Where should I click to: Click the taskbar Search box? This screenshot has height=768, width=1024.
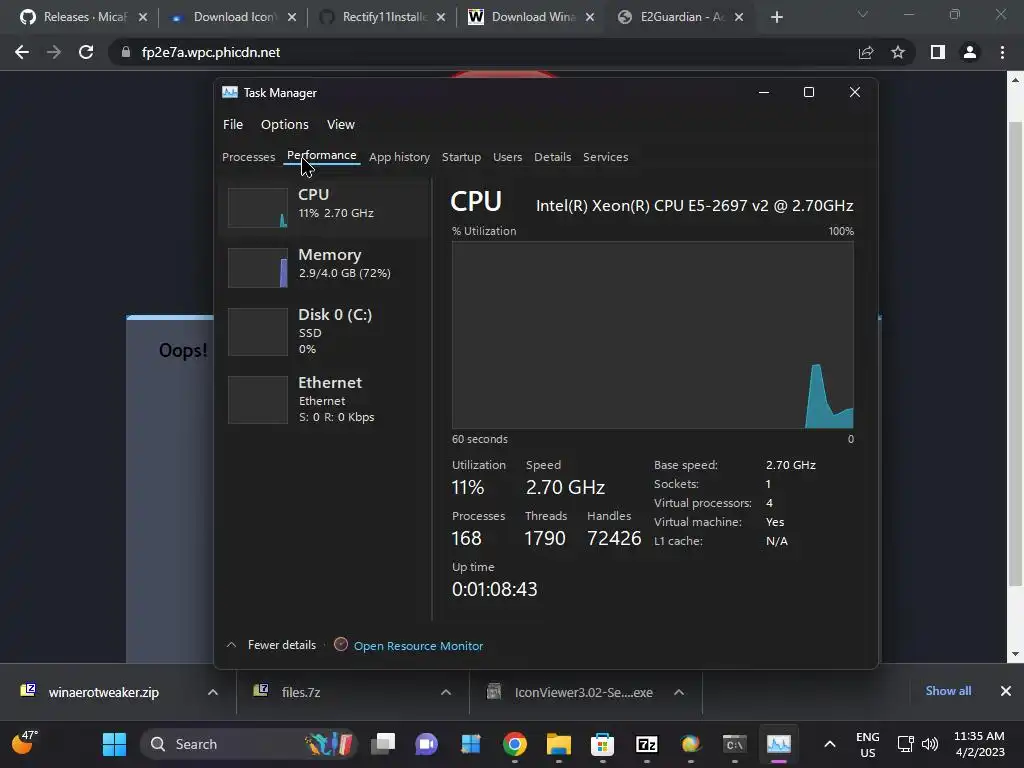pyautogui.click(x=248, y=744)
